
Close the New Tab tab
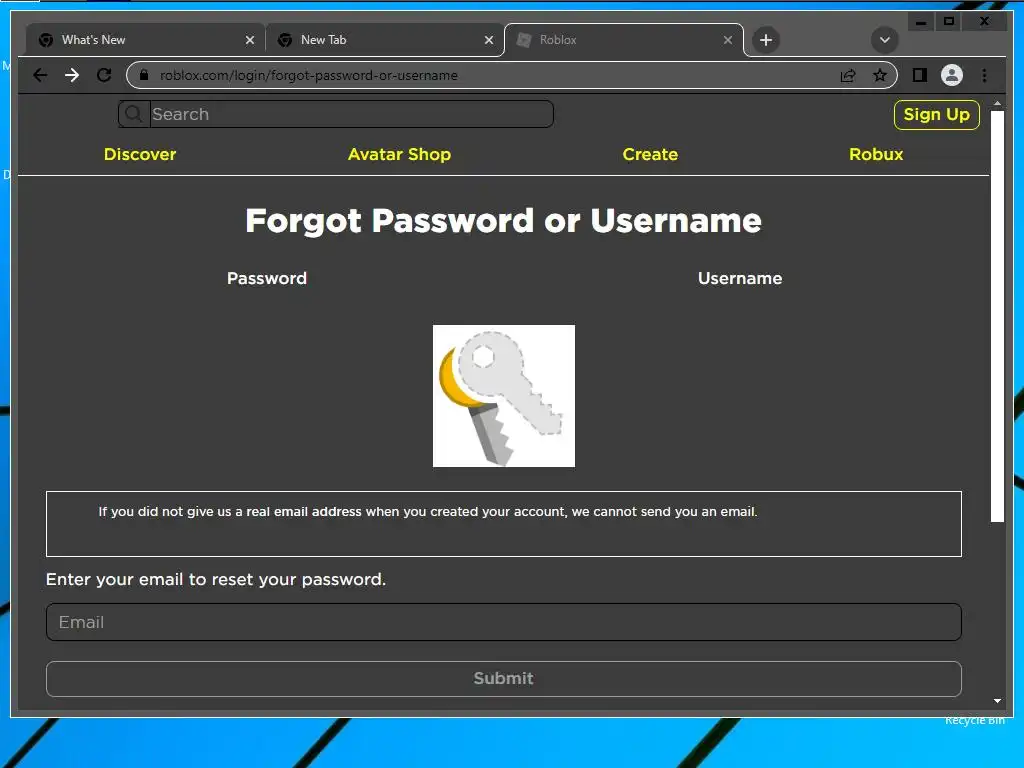point(488,40)
